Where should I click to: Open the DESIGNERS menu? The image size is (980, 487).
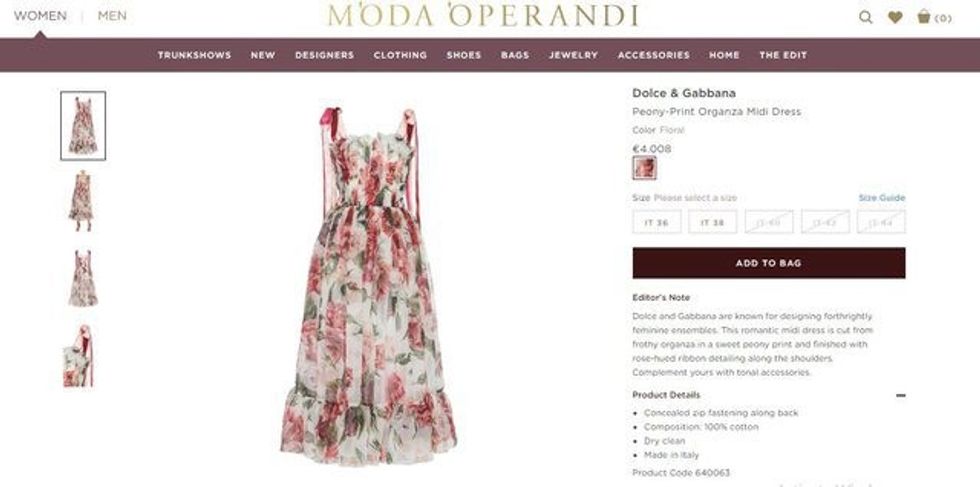click(x=324, y=55)
